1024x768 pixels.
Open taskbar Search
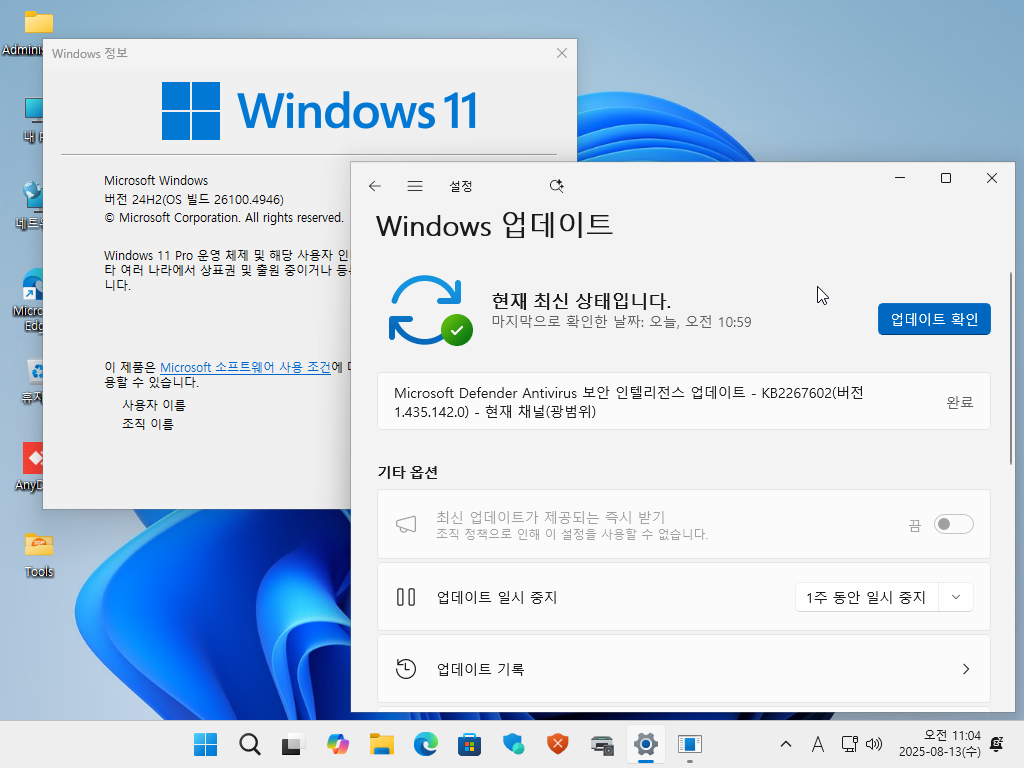tap(249, 744)
